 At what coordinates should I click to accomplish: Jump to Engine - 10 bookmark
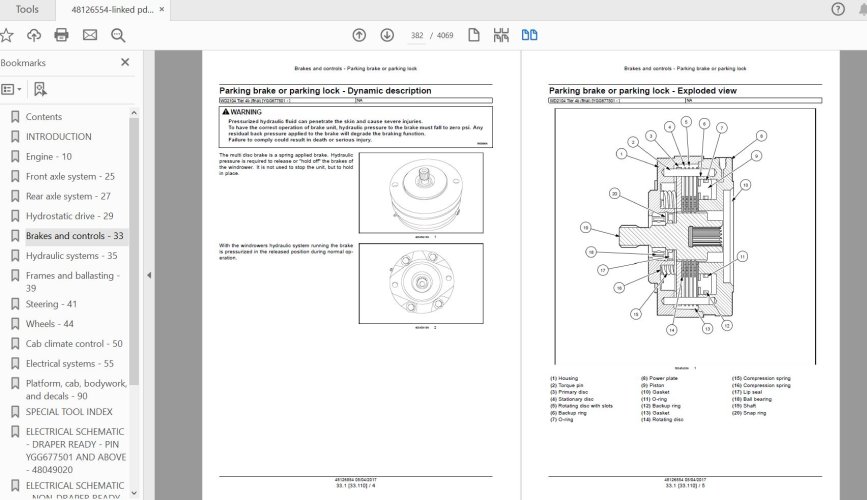point(49,157)
